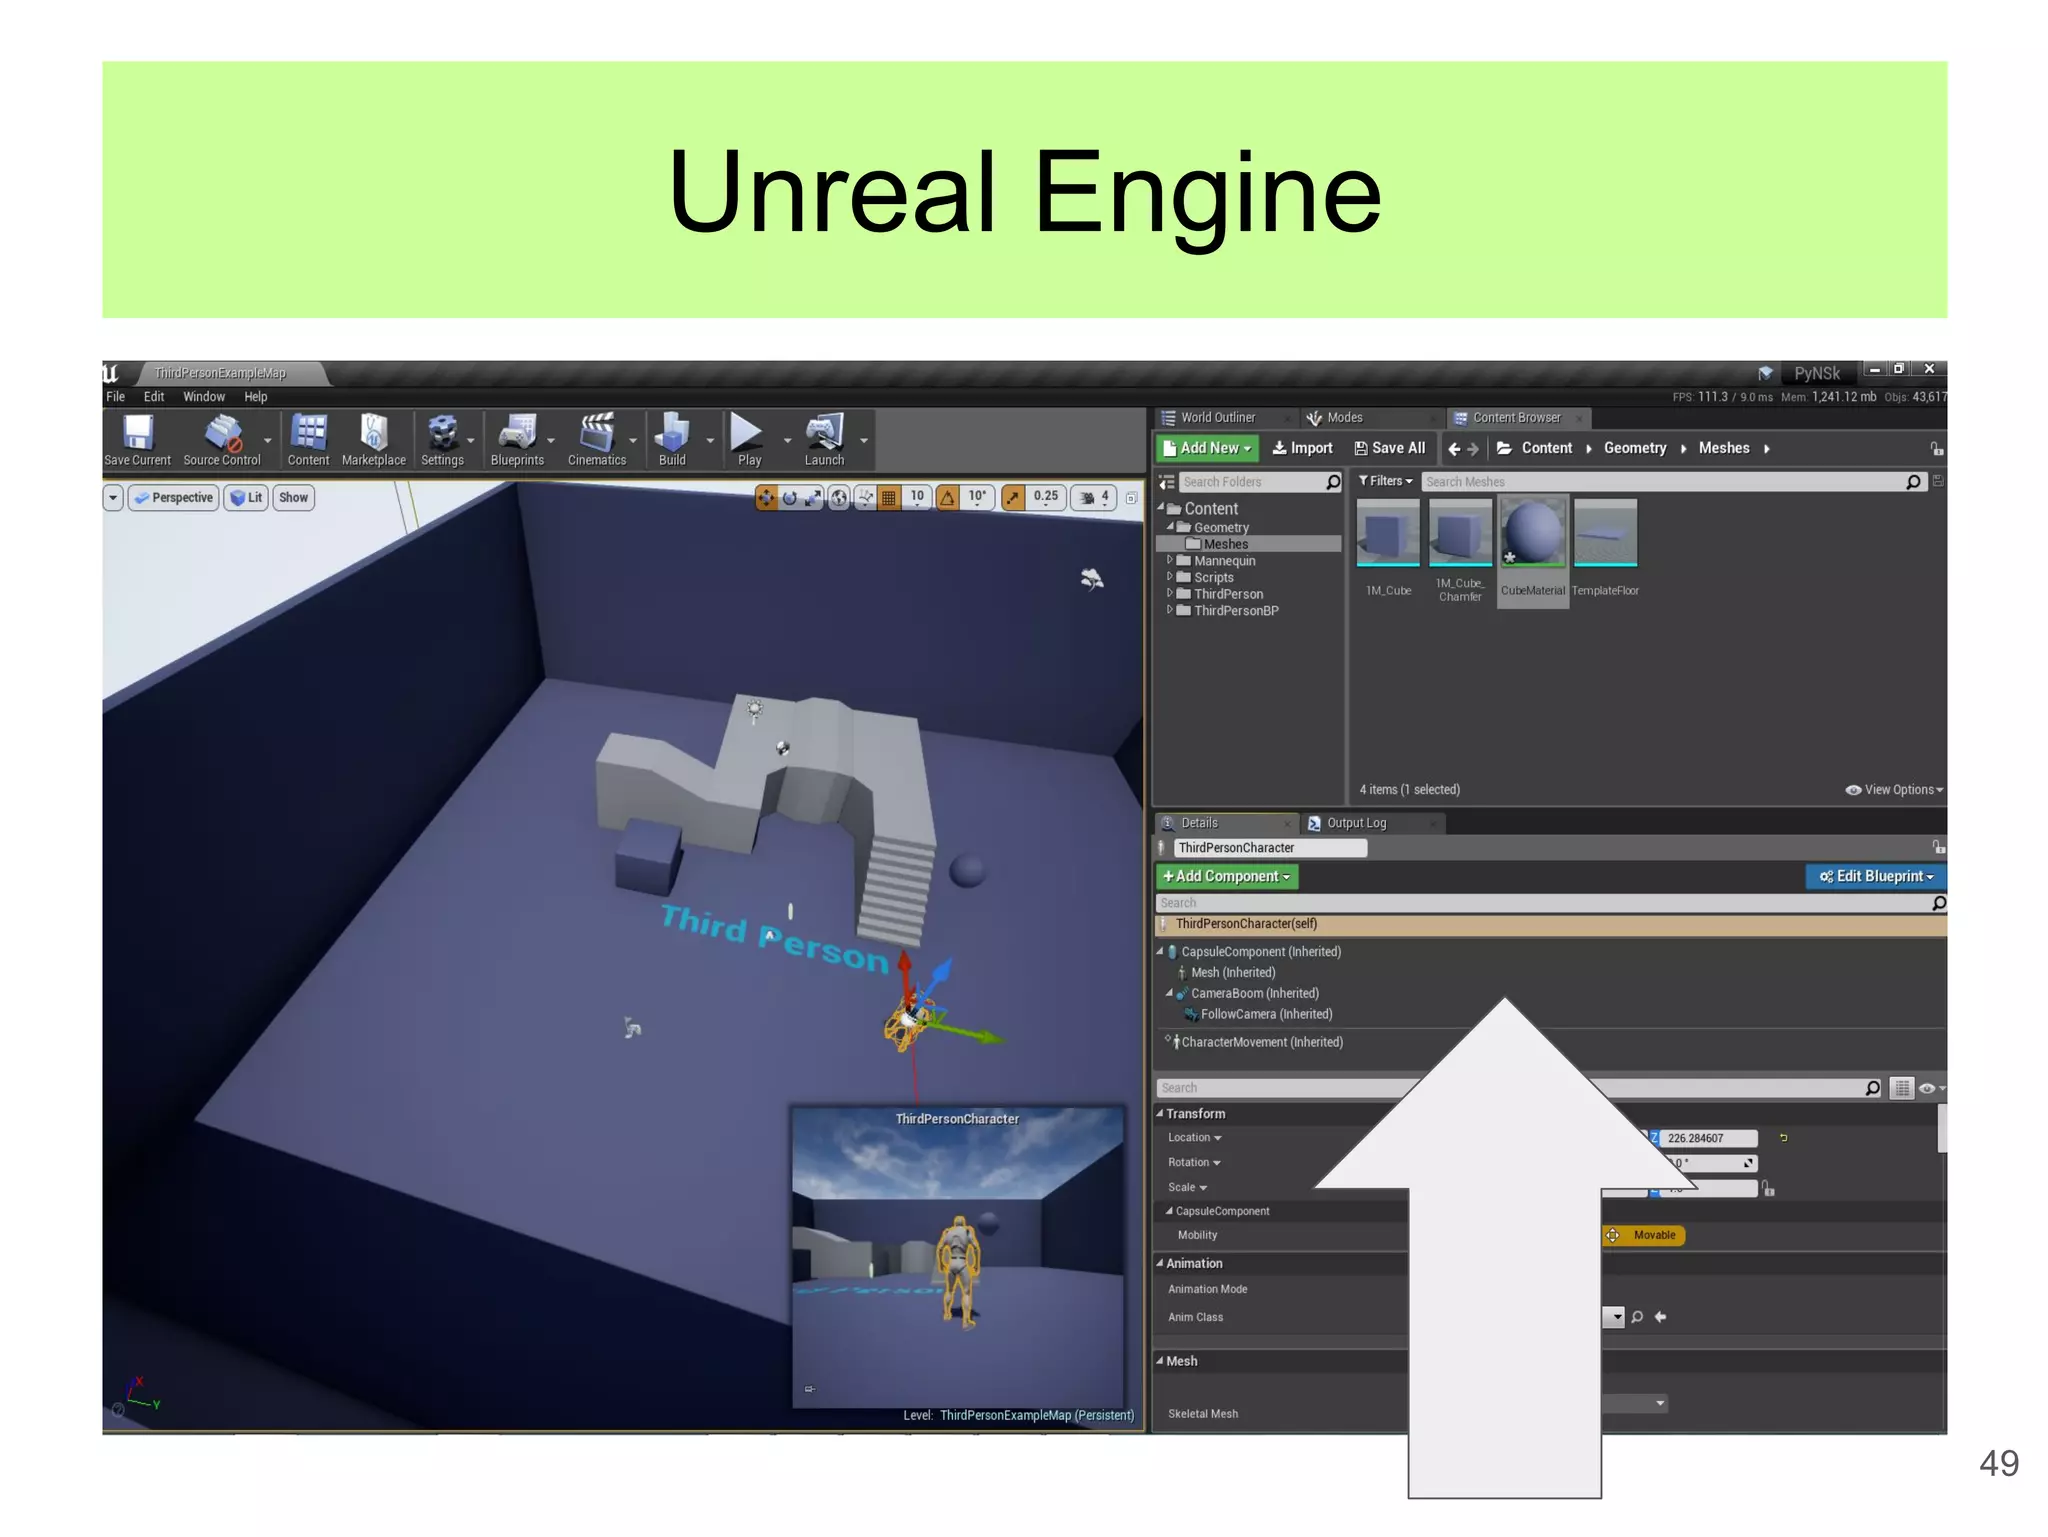2048x1537 pixels.
Task: Click the Lit view mode button
Action: coord(246,498)
